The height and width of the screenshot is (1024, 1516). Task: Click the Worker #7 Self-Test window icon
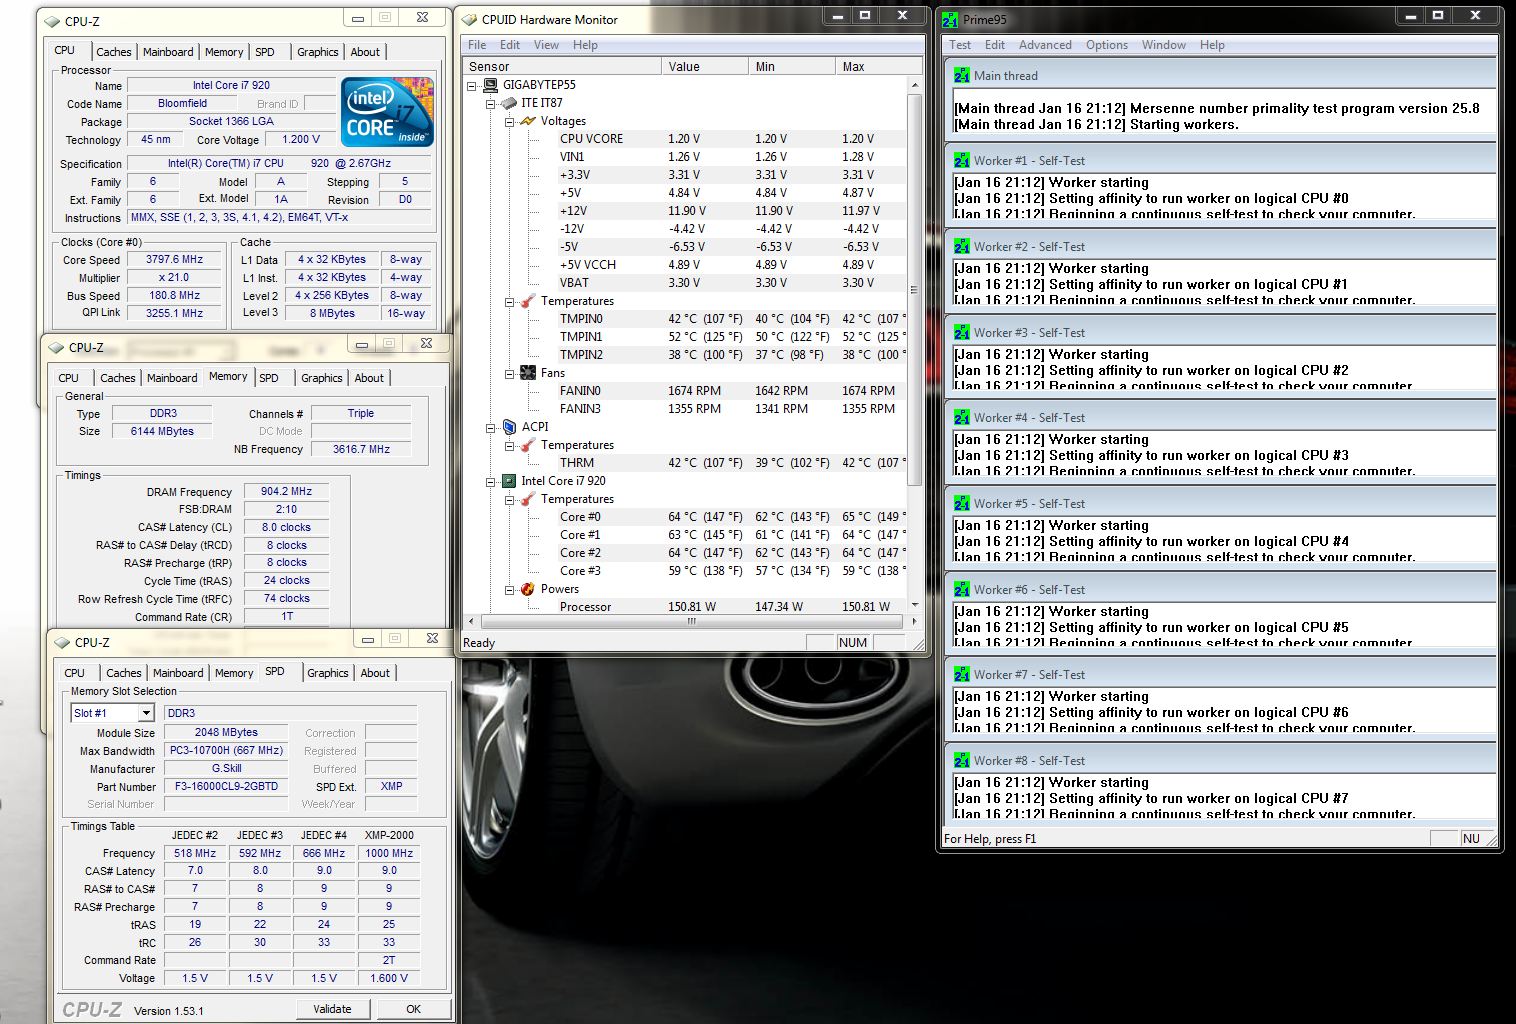(962, 674)
